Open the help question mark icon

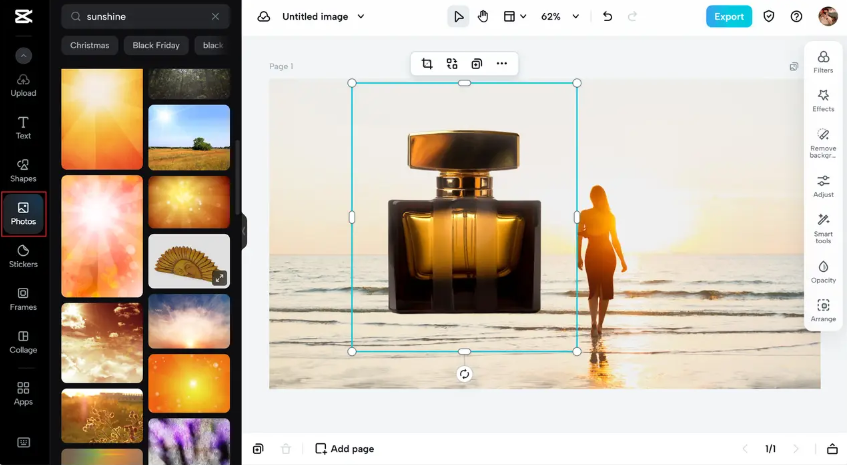[796, 17]
